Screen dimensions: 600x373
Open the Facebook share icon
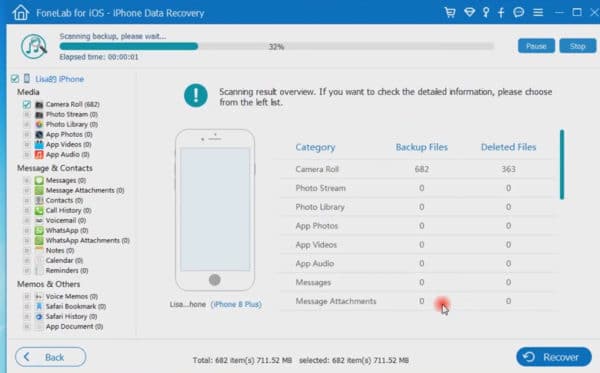(501, 12)
